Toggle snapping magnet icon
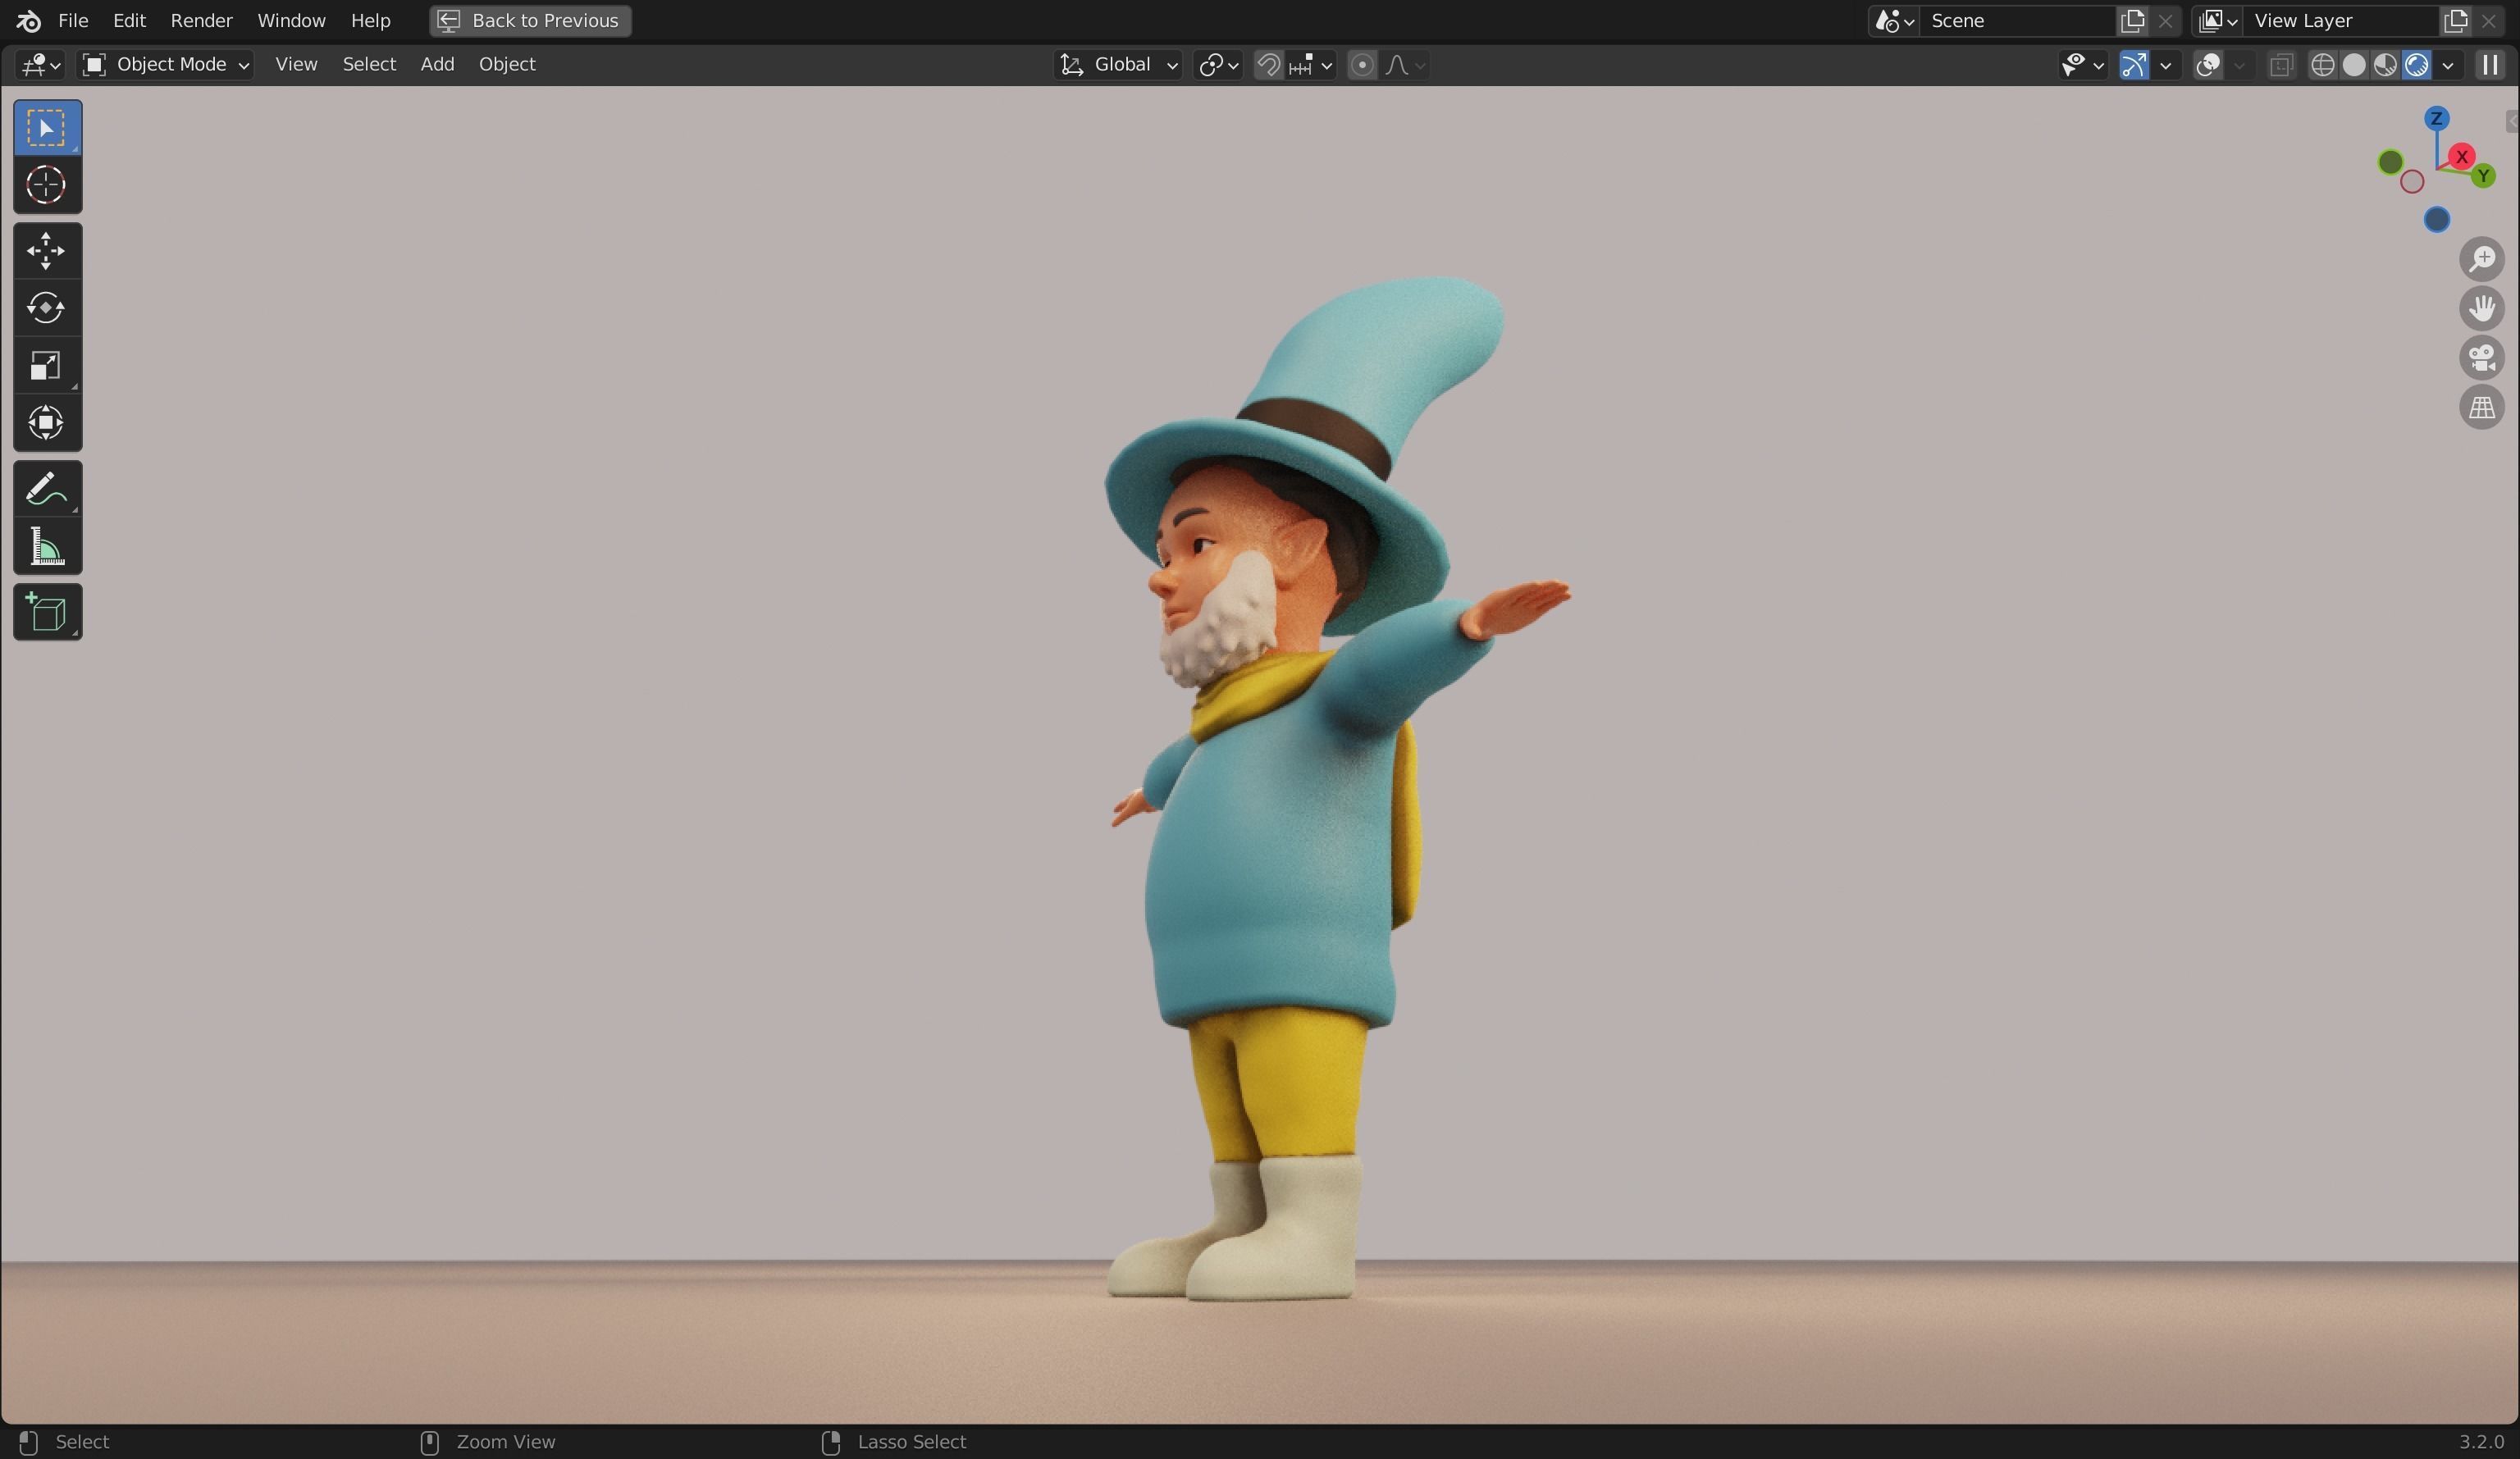The image size is (2520, 1459). pyautogui.click(x=1268, y=65)
